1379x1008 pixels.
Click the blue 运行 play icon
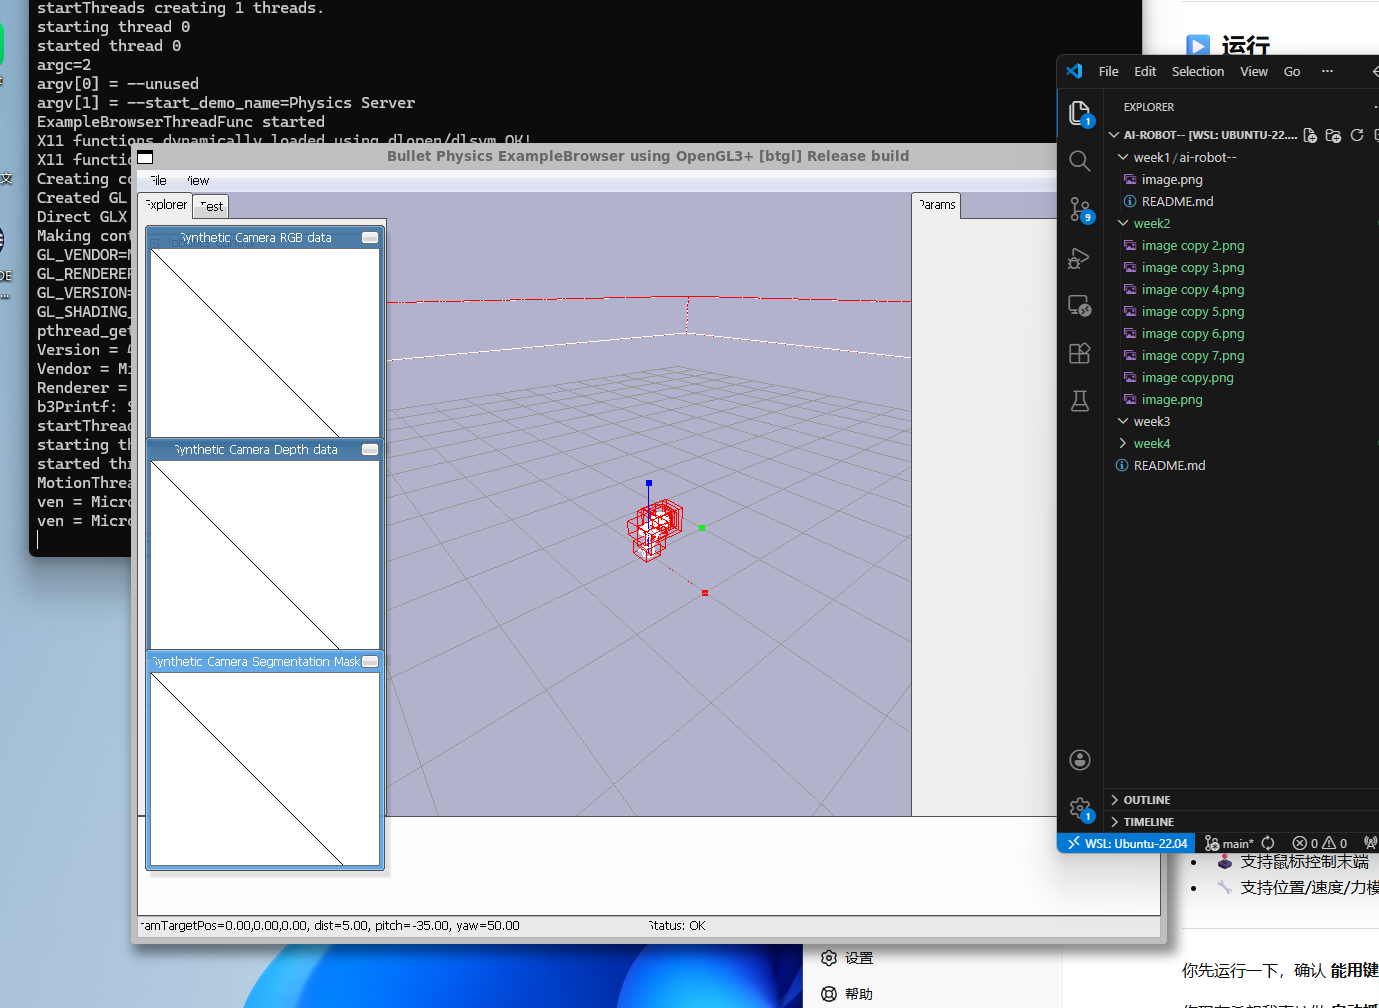coord(1198,46)
